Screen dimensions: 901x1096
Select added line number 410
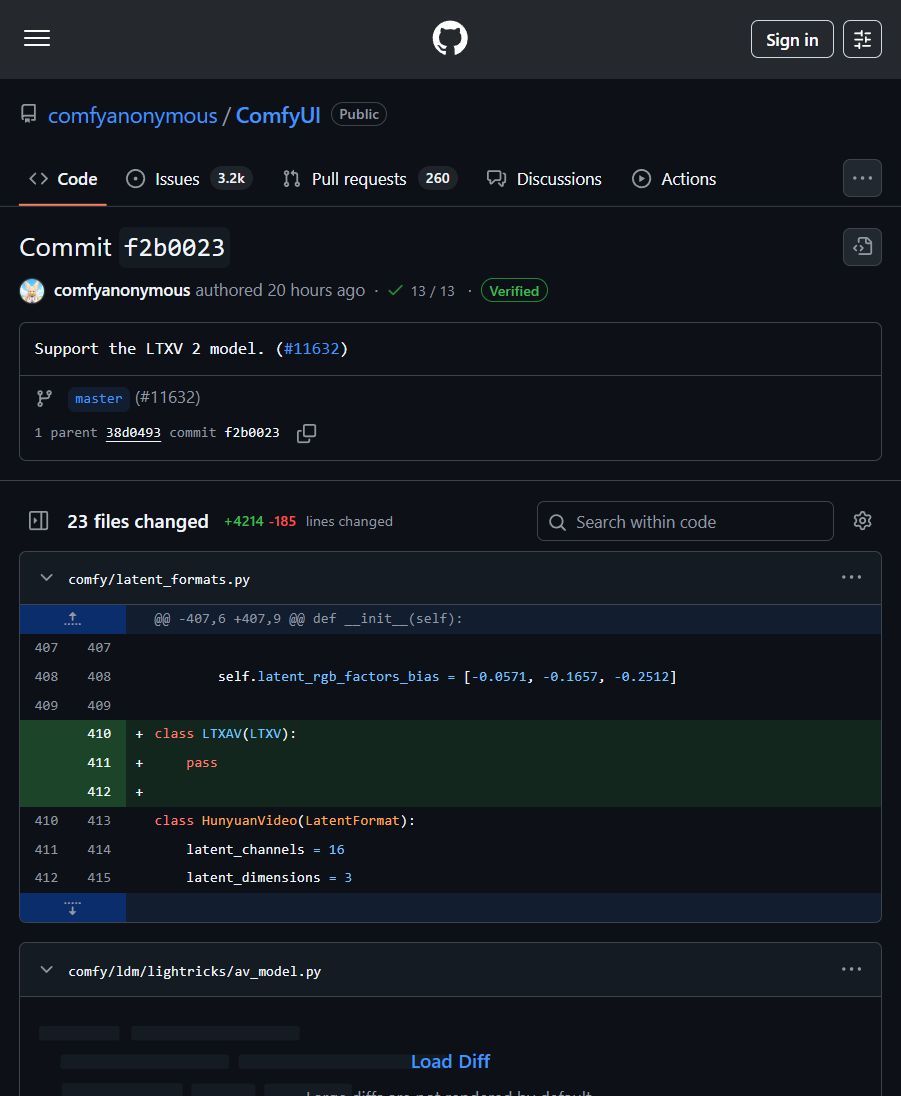pyautogui.click(x=99, y=734)
